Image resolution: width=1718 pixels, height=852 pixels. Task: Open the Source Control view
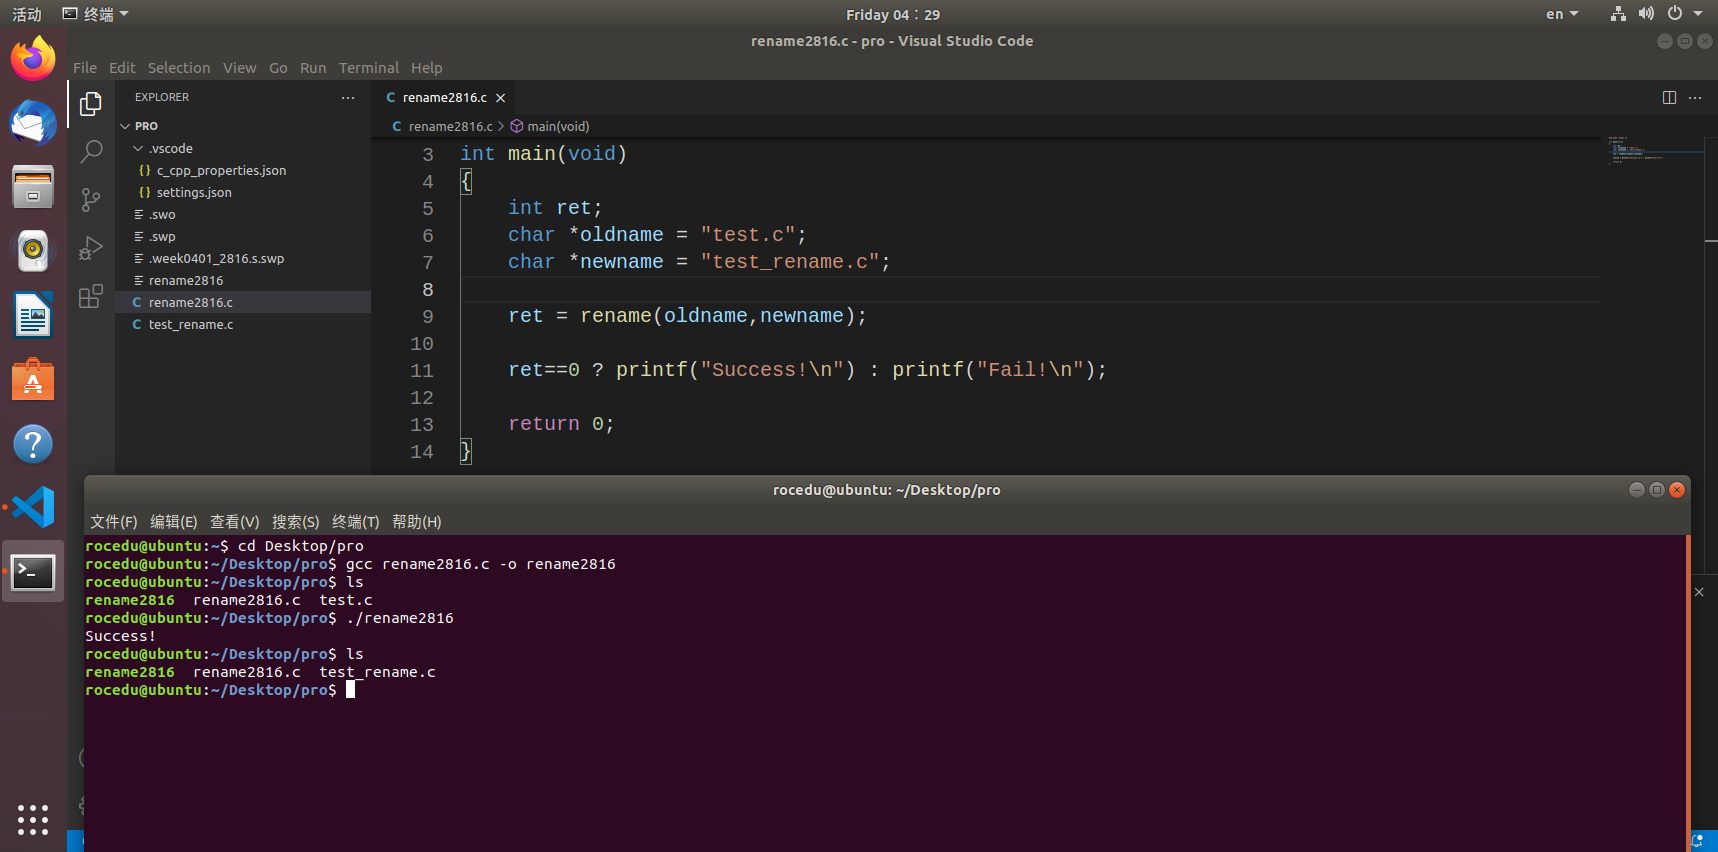click(x=91, y=199)
